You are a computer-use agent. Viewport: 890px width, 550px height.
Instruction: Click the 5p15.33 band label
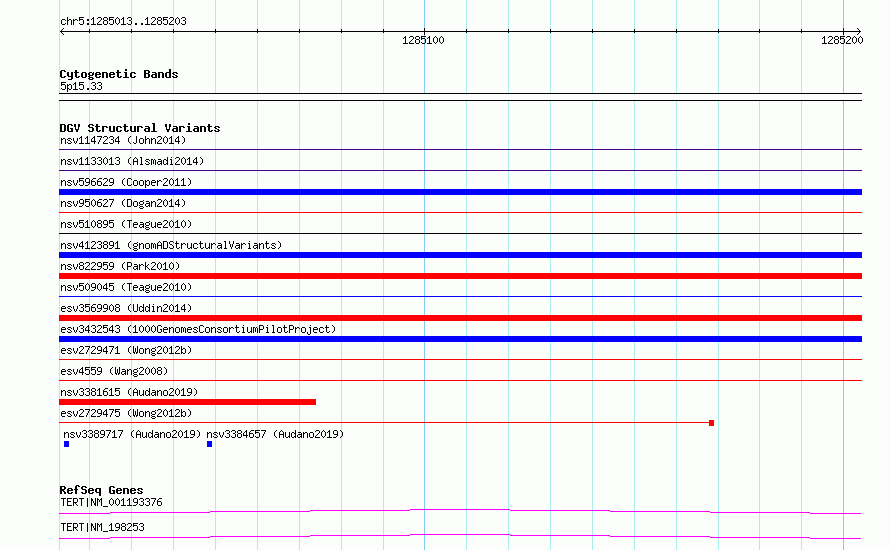(81, 87)
